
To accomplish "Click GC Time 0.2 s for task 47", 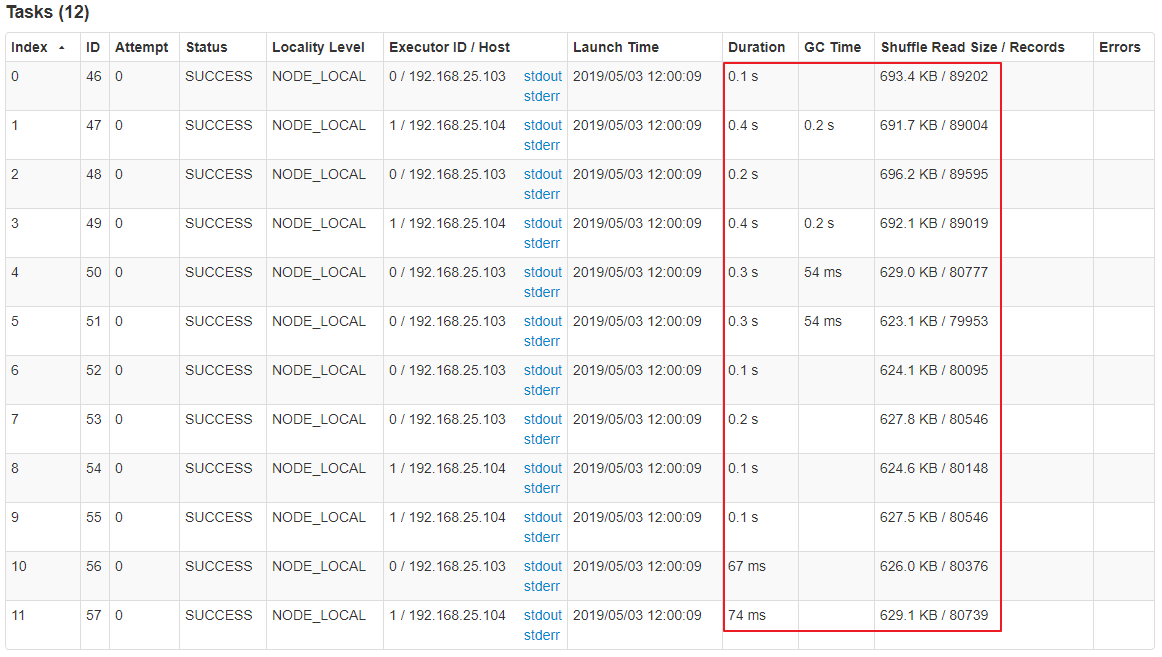I will click(819, 125).
